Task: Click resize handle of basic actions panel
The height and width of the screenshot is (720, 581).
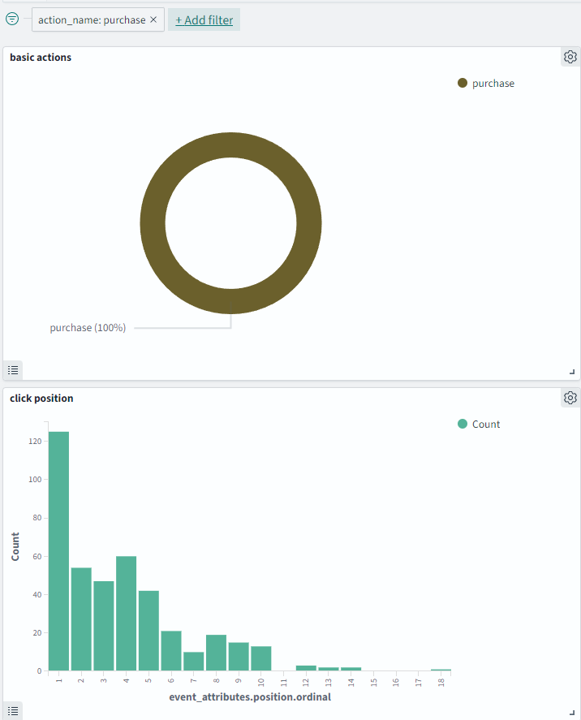Action: (x=572, y=371)
